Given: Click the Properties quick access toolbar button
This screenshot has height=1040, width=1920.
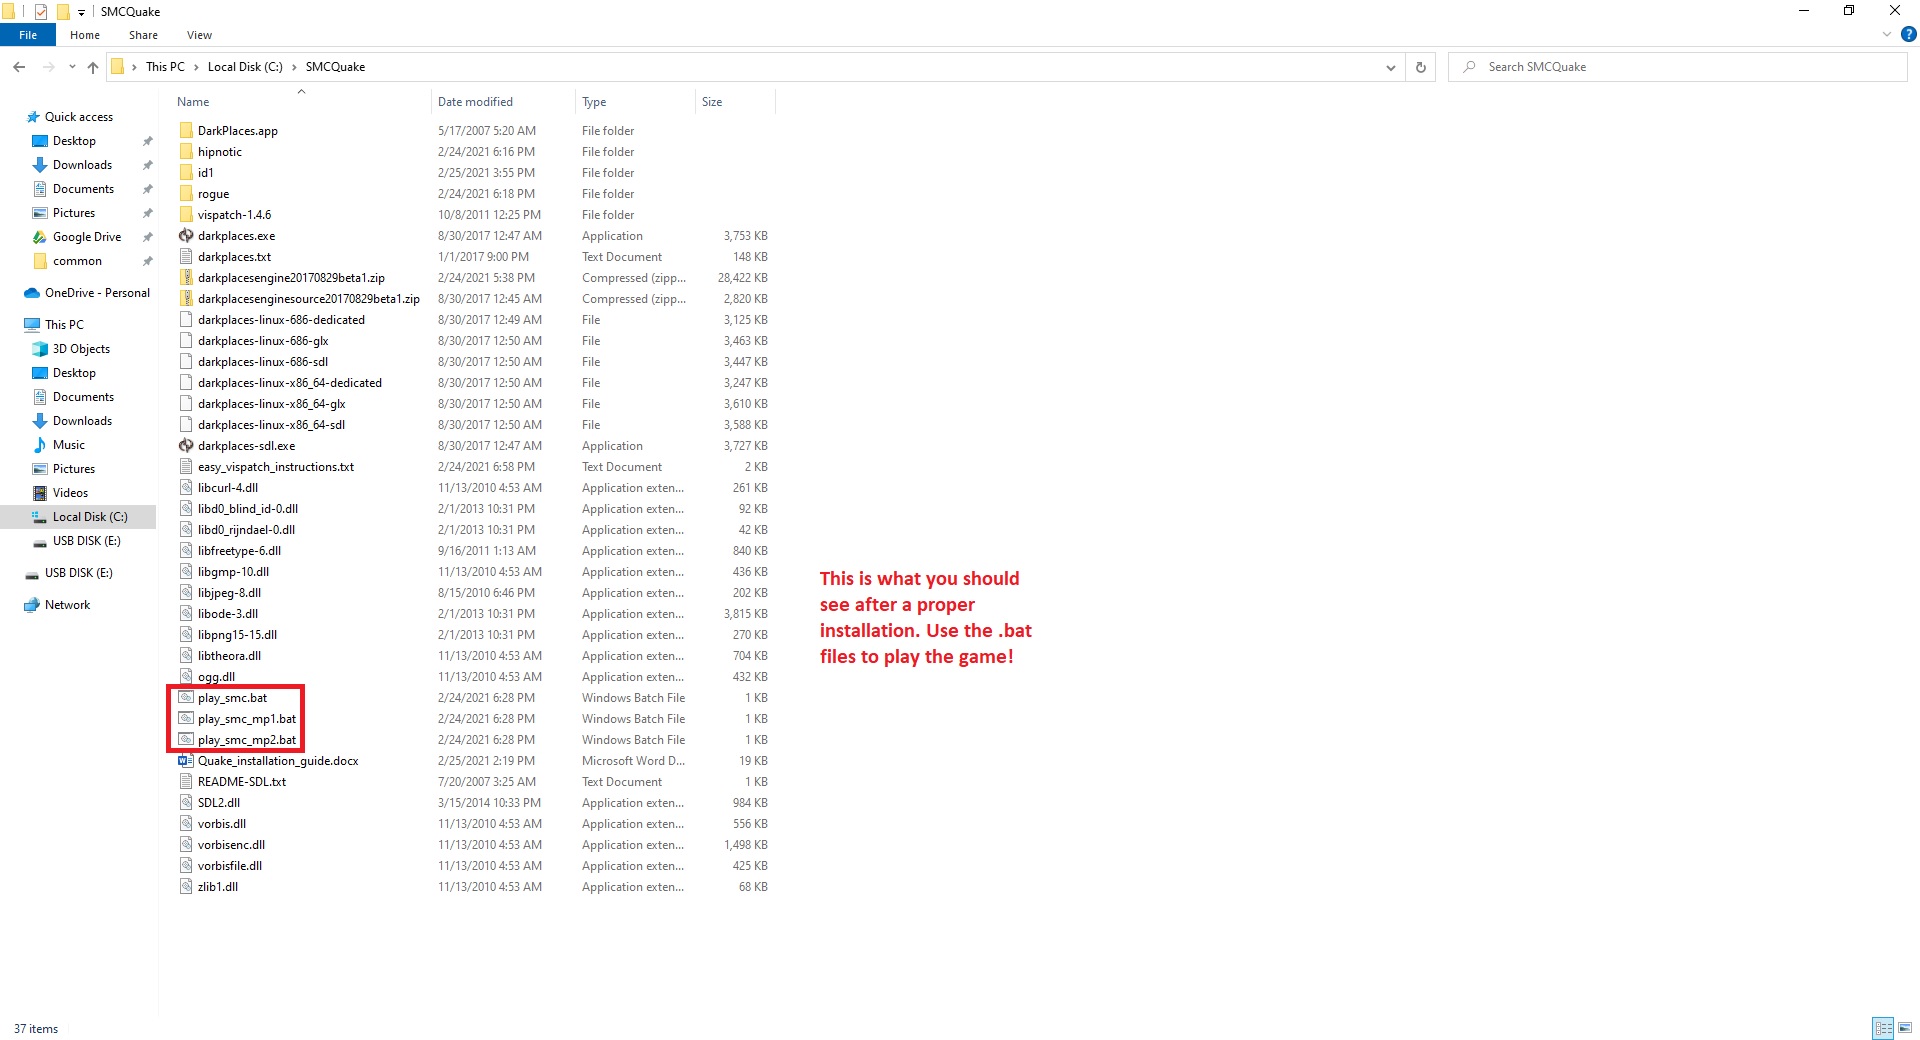Looking at the screenshot, I should [41, 12].
